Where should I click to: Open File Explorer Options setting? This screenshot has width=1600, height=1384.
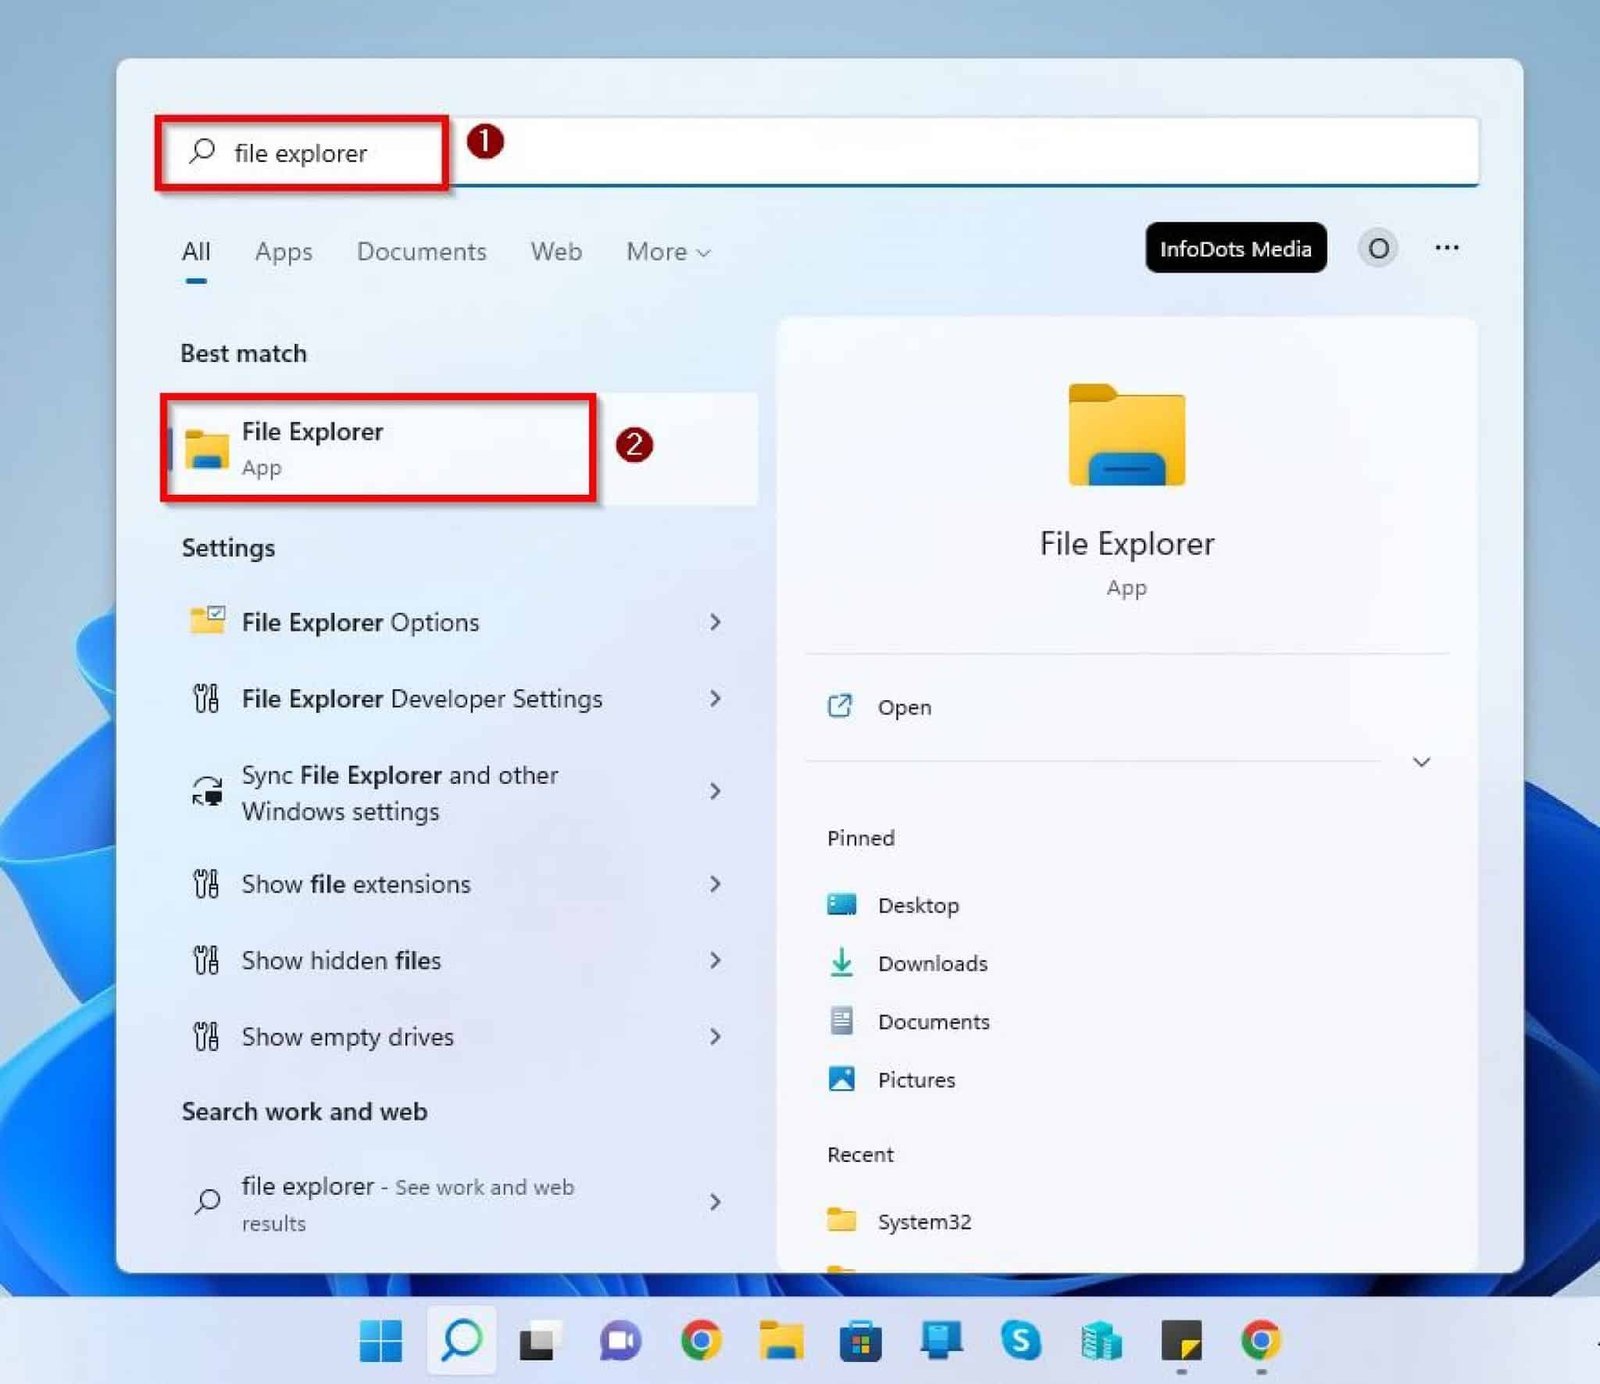(x=460, y=622)
